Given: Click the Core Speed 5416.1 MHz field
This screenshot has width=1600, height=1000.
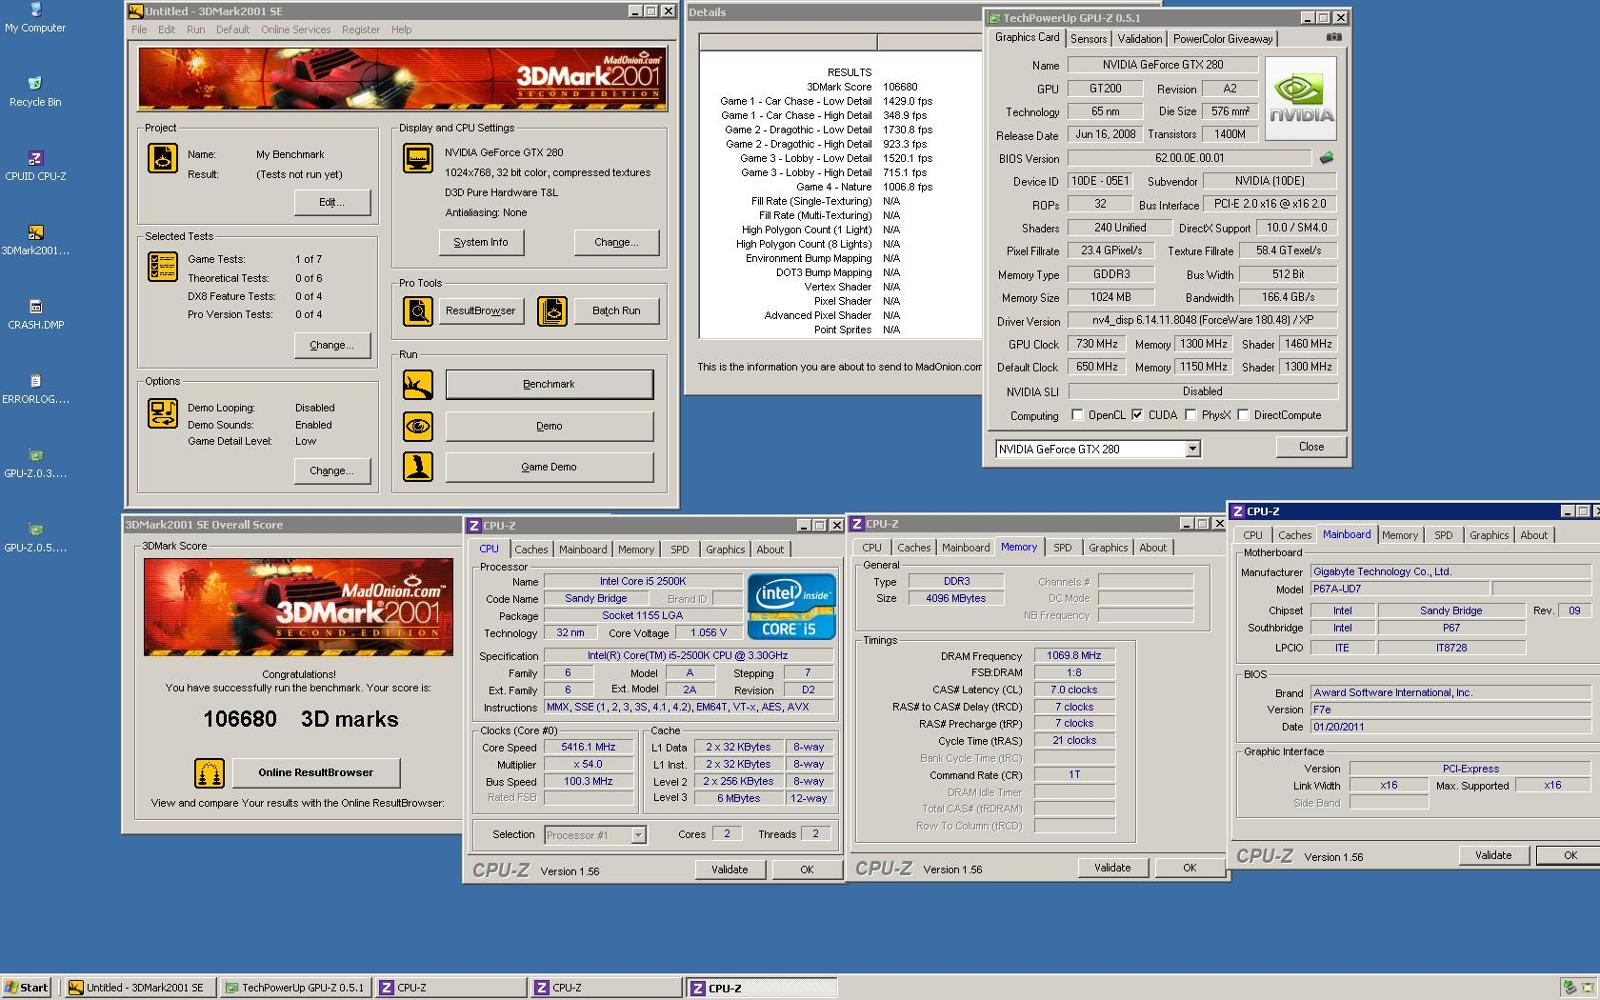Looking at the screenshot, I should (x=589, y=747).
